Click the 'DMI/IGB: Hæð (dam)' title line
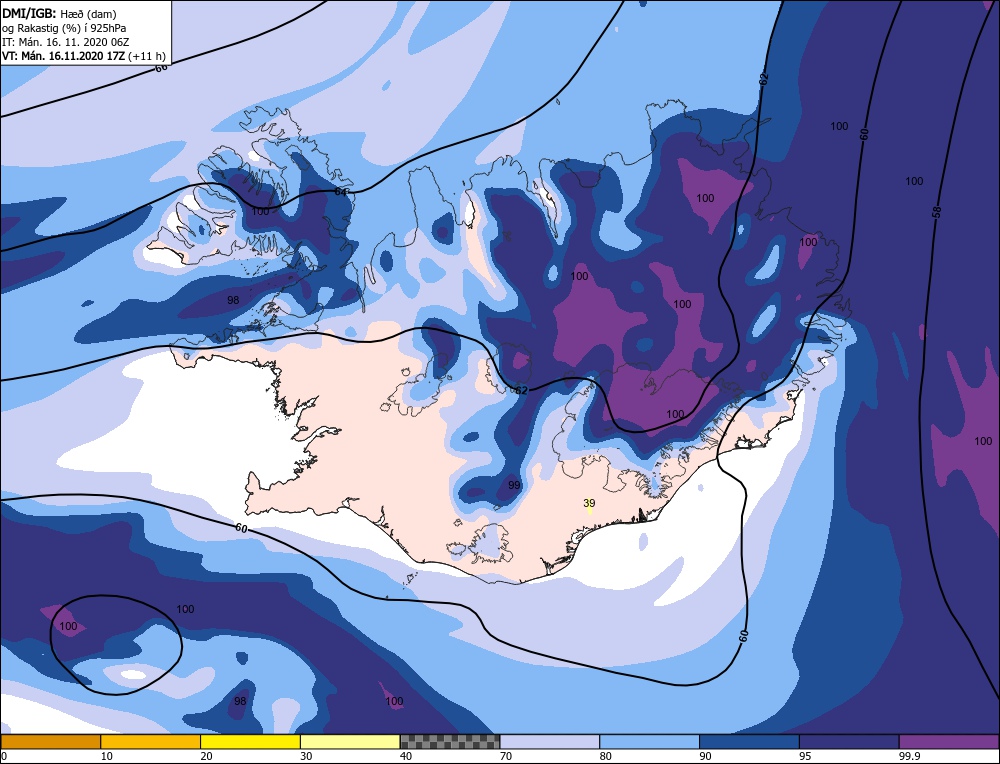Viewport: 1000px width, 764px height. (x=59, y=13)
